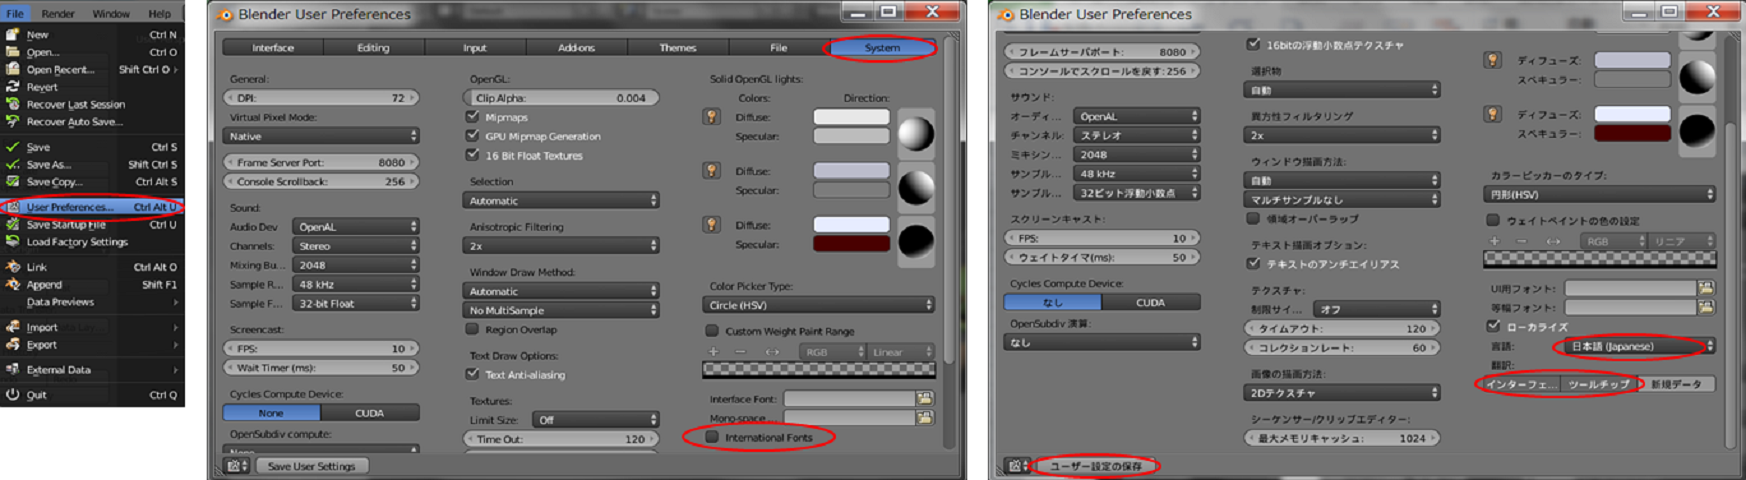Click the ユーザー設定の保存 button
The width and height of the screenshot is (1746, 480).
tap(1095, 466)
